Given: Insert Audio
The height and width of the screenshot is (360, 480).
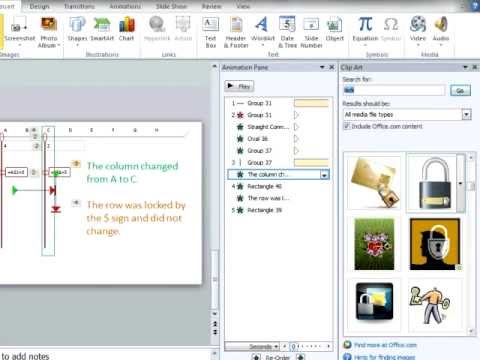Looking at the screenshot, I should pos(441,31).
